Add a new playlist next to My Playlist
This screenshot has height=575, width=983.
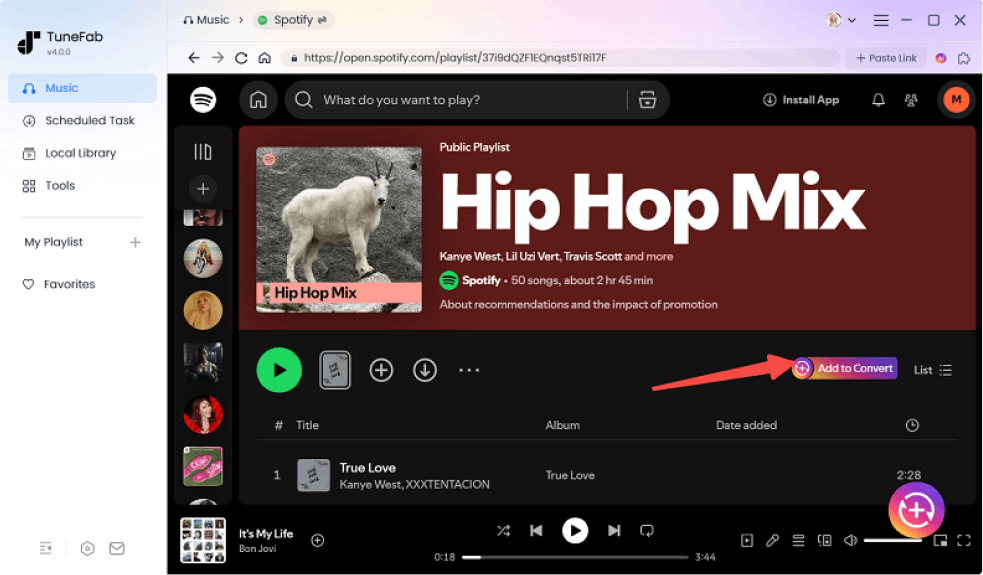tap(135, 242)
